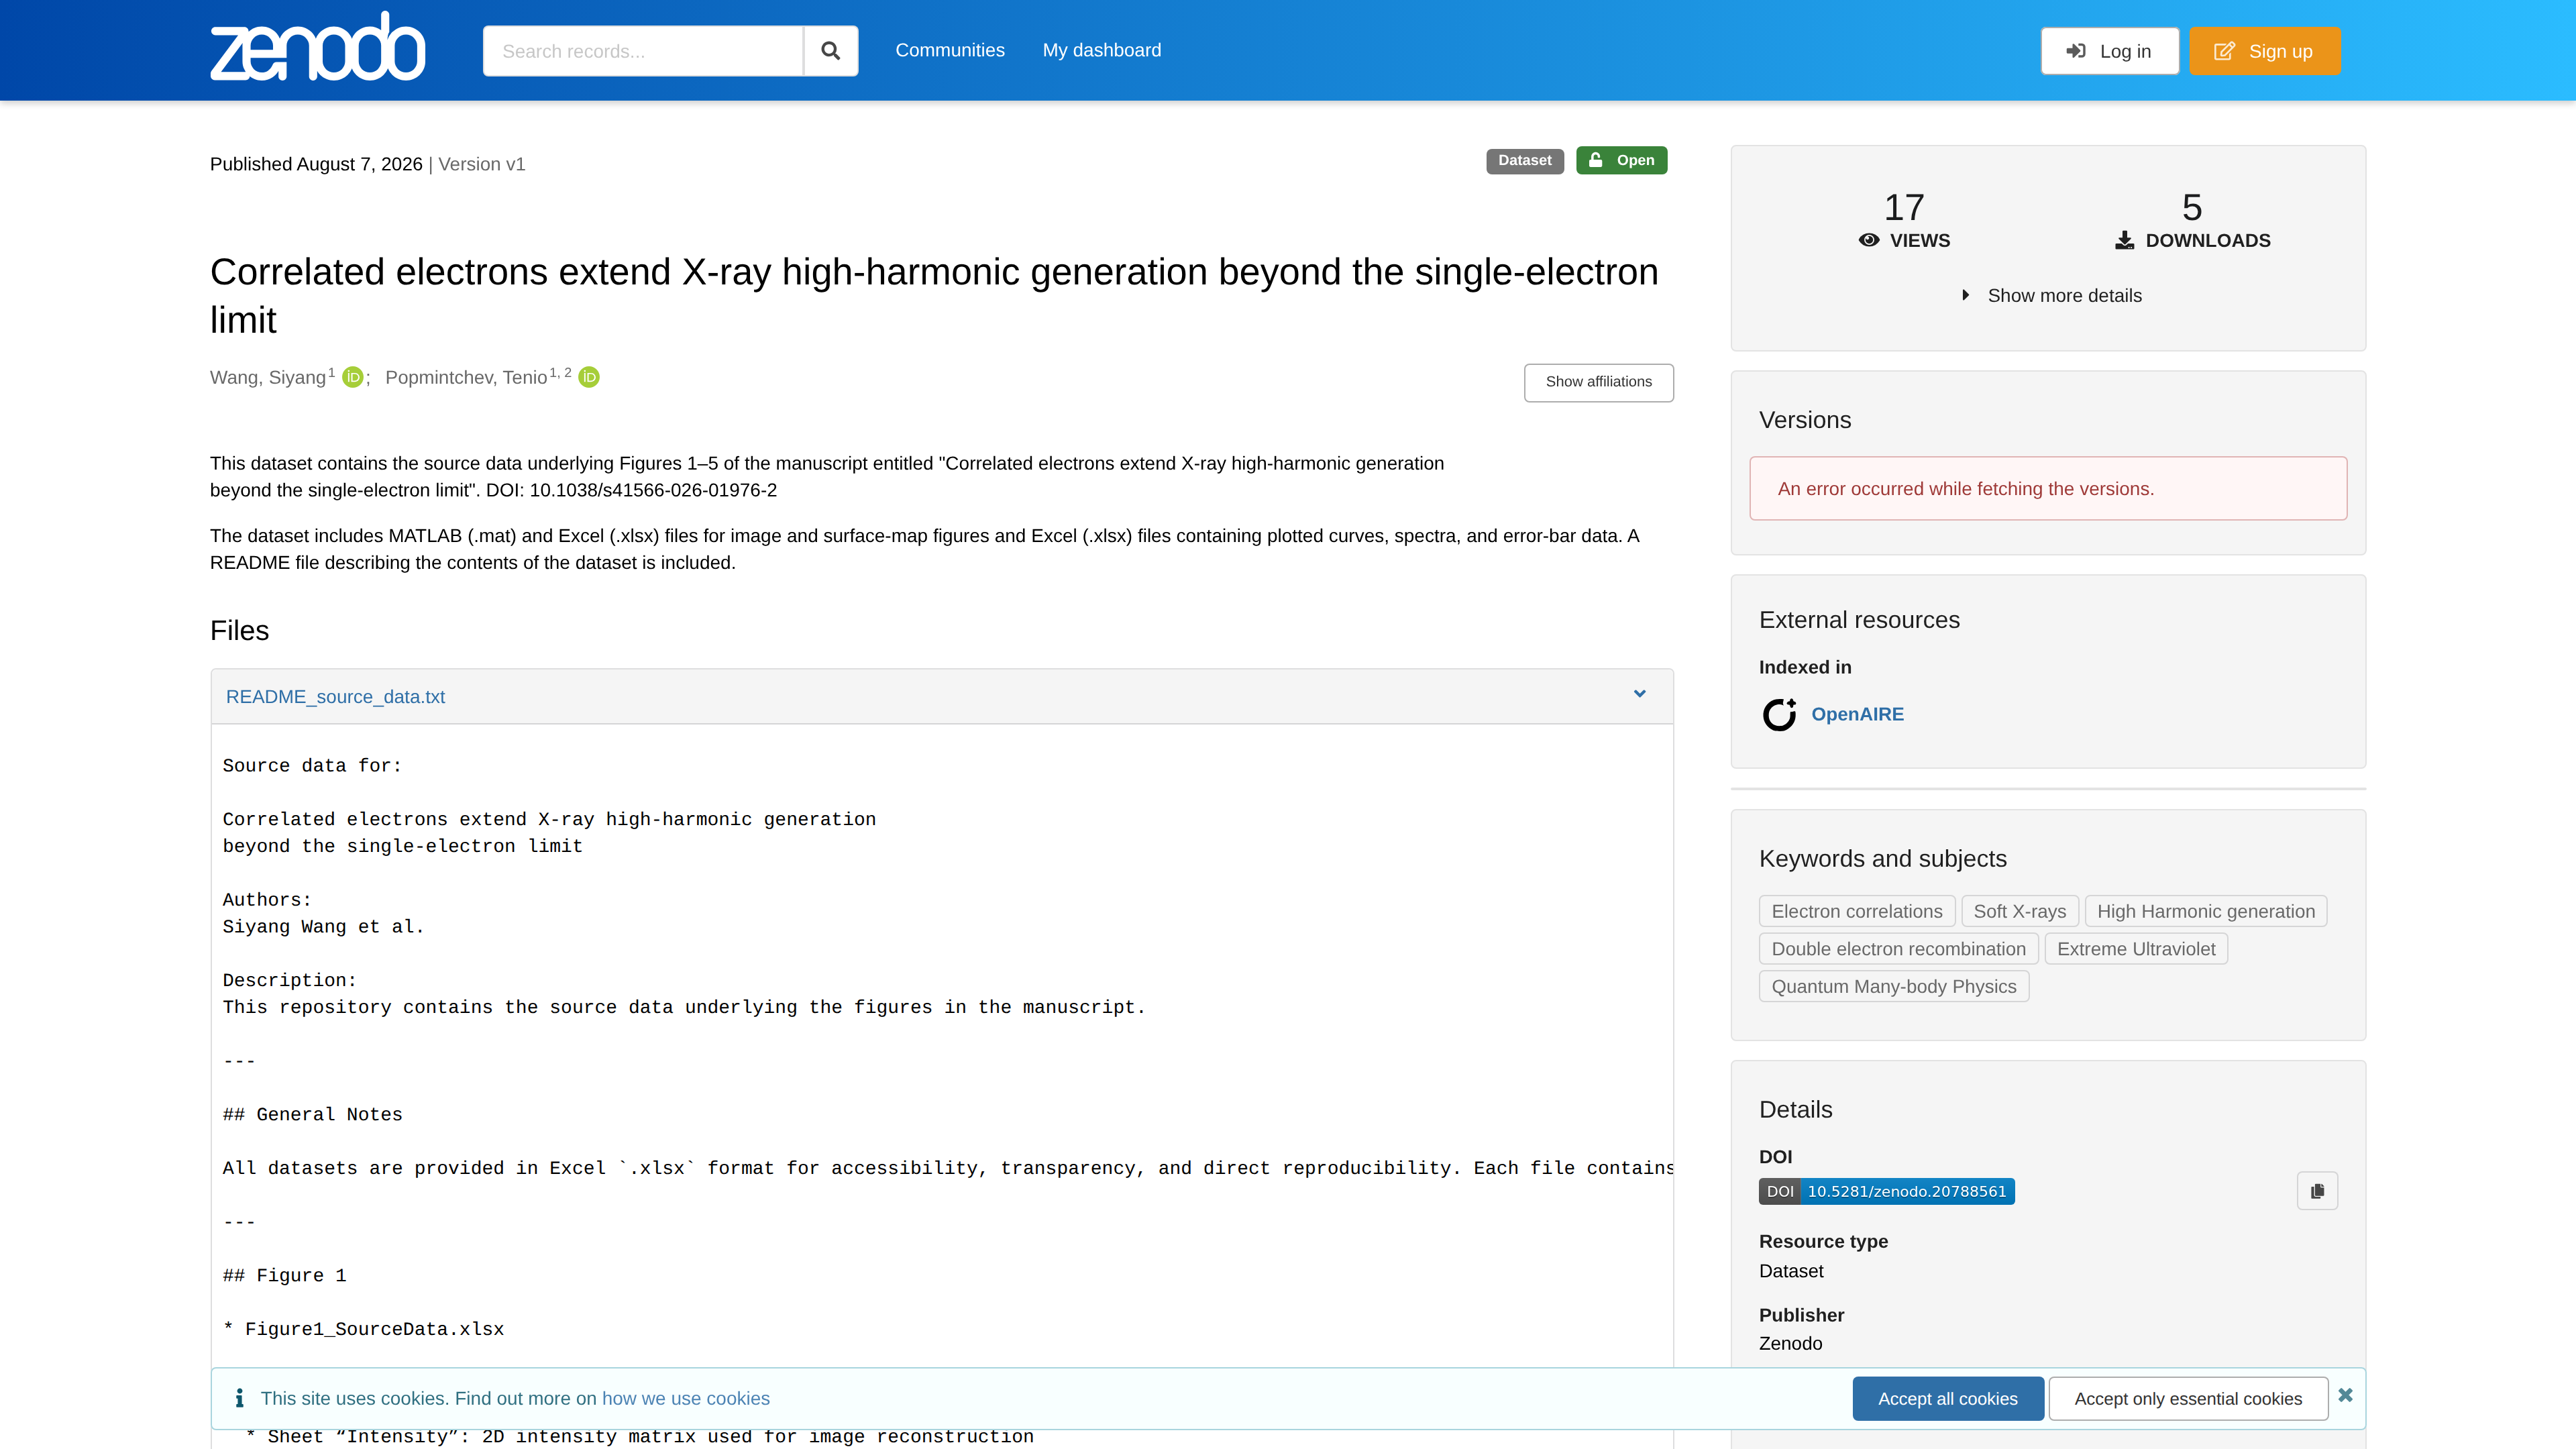Select the Electron correlations keyword
This screenshot has height=1449, width=2576.
tap(1857, 911)
